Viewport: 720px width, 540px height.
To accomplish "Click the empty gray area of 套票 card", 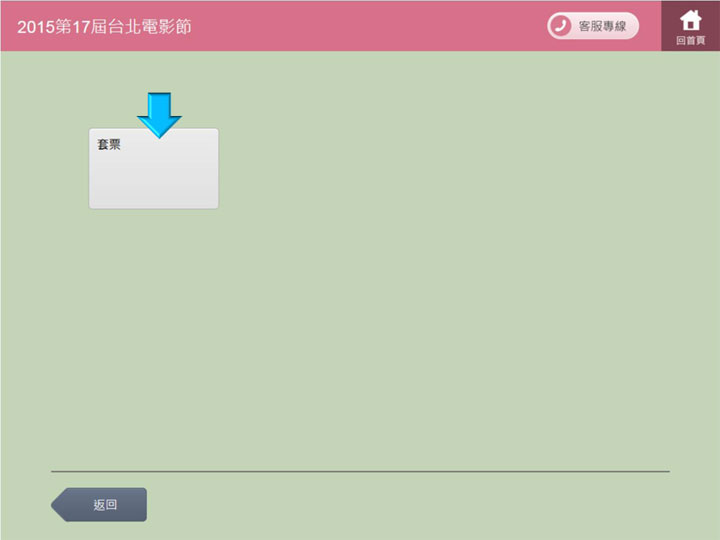I will click(x=160, y=180).
